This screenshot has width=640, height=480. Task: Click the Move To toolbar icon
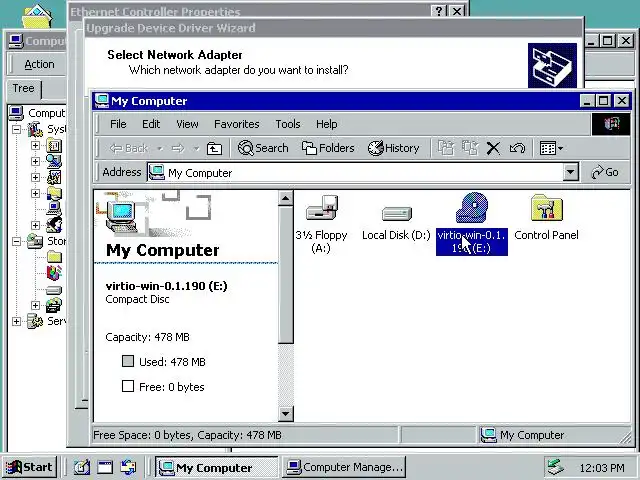[446, 148]
